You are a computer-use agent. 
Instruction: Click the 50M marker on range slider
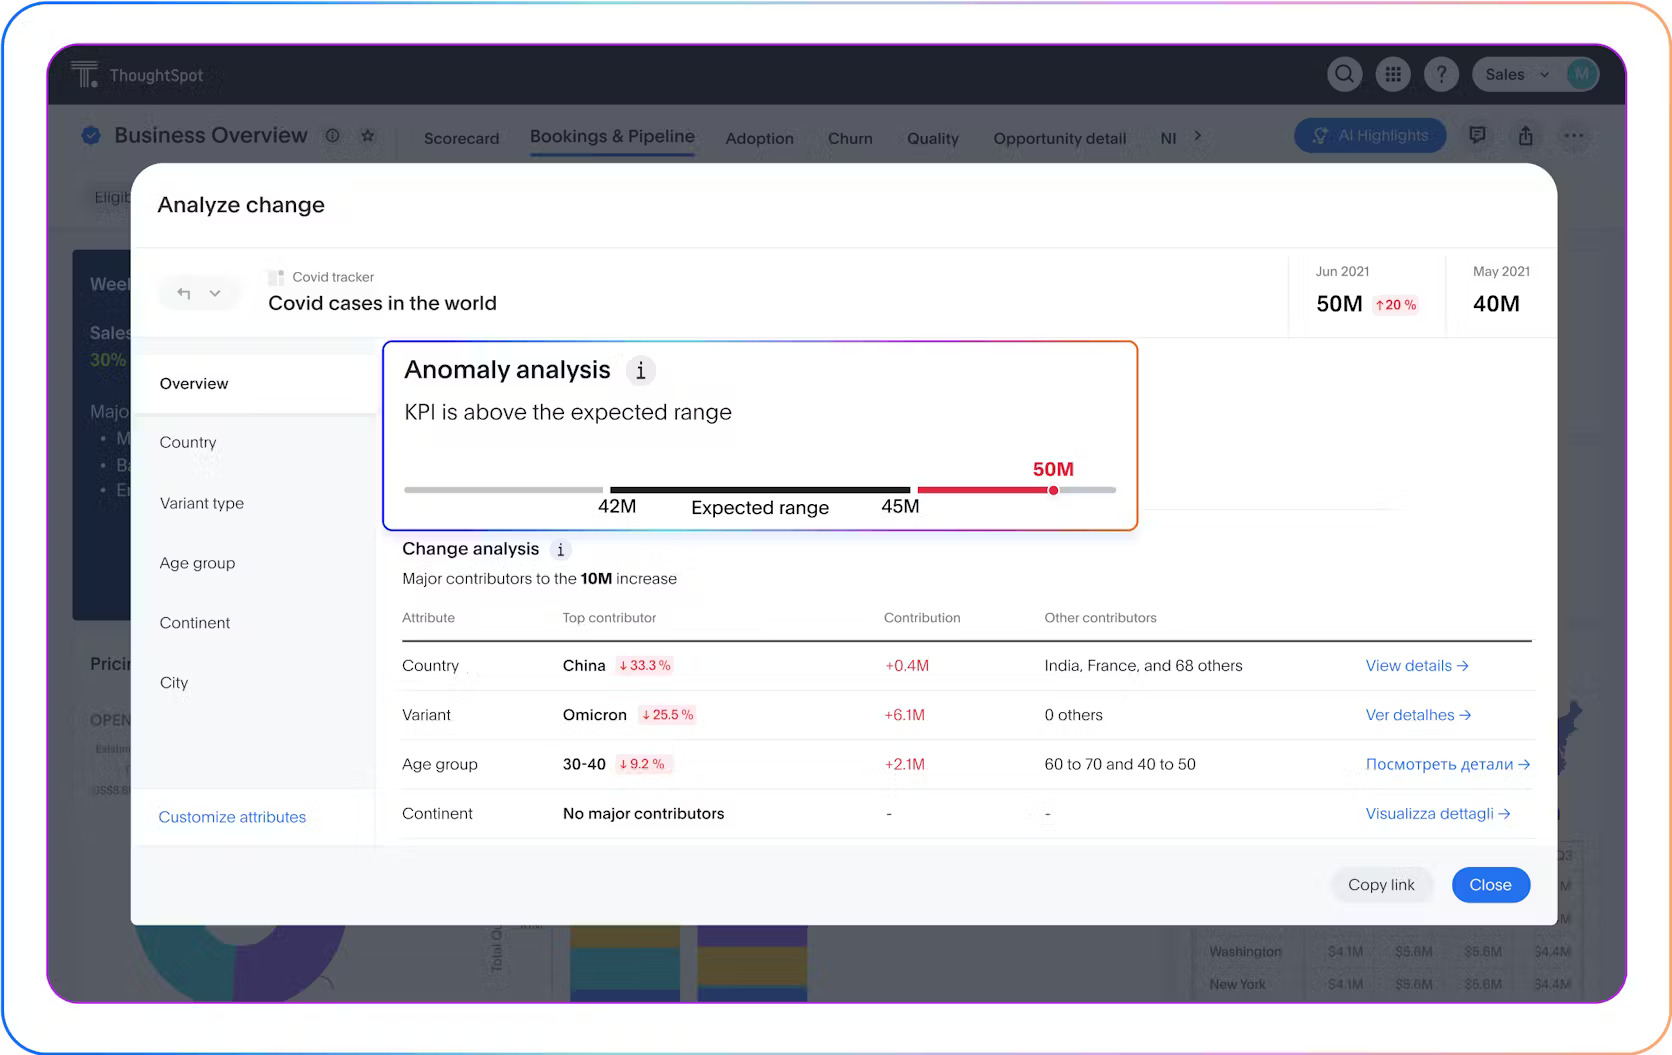click(x=1053, y=490)
